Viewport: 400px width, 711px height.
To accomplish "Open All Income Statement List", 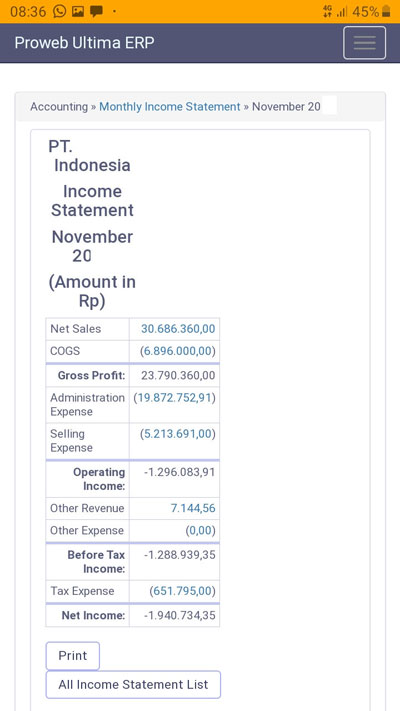I will pyautogui.click(x=133, y=684).
